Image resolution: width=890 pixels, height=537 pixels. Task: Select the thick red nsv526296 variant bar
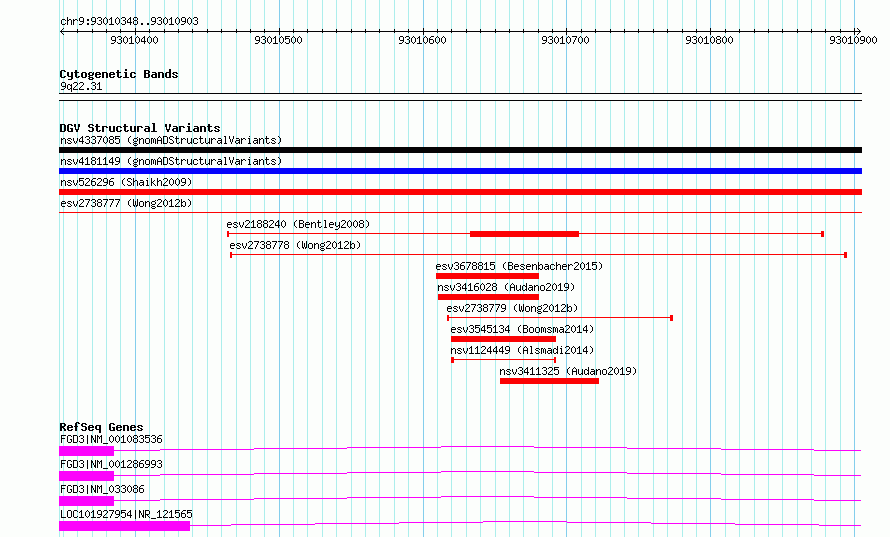[460, 192]
